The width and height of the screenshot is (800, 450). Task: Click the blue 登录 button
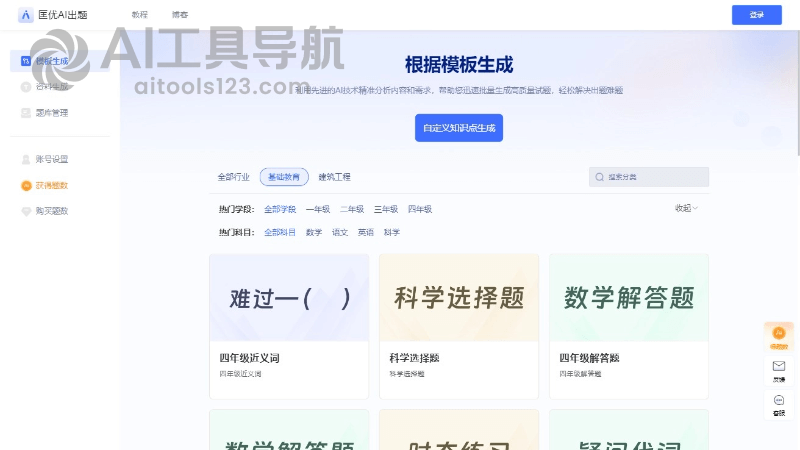tap(757, 15)
